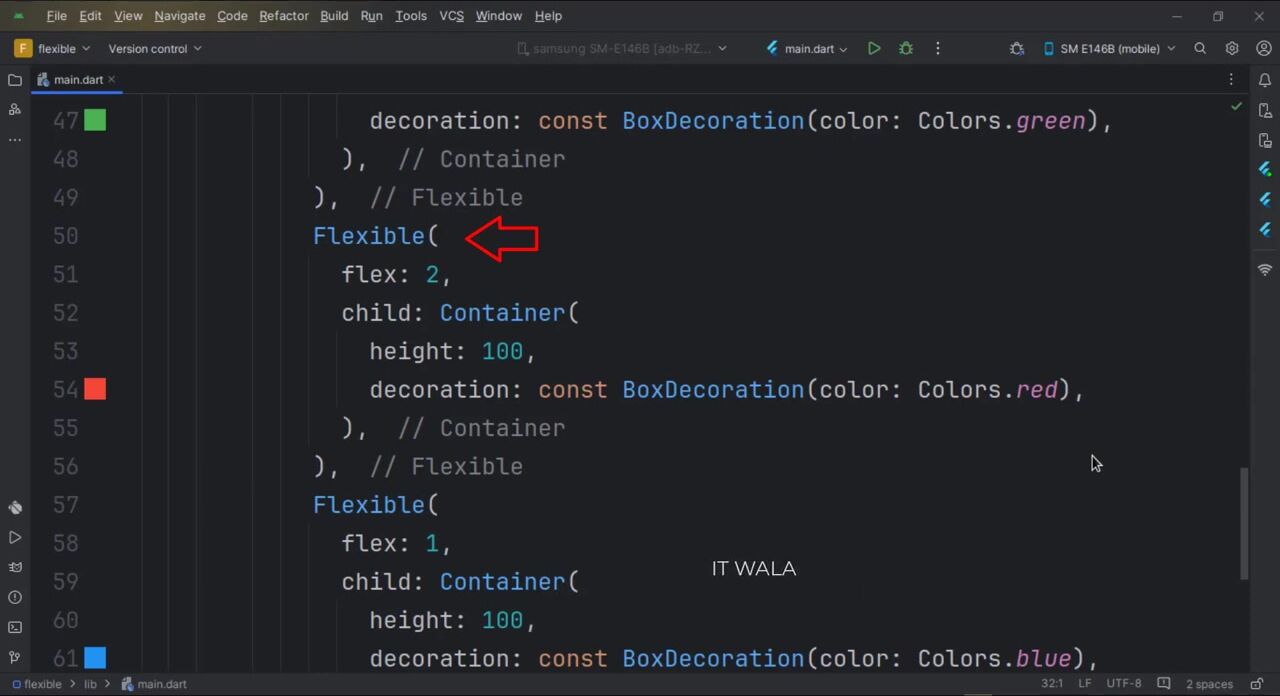Open the Refactor menu

coord(284,16)
